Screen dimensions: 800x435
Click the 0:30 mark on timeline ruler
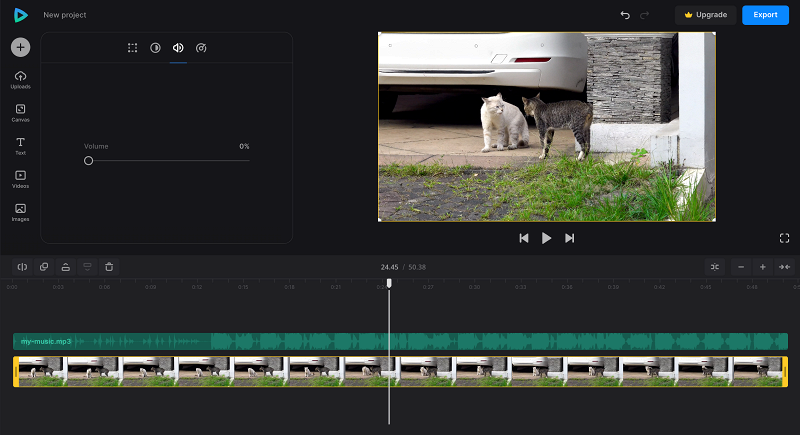pyautogui.click(x=474, y=287)
